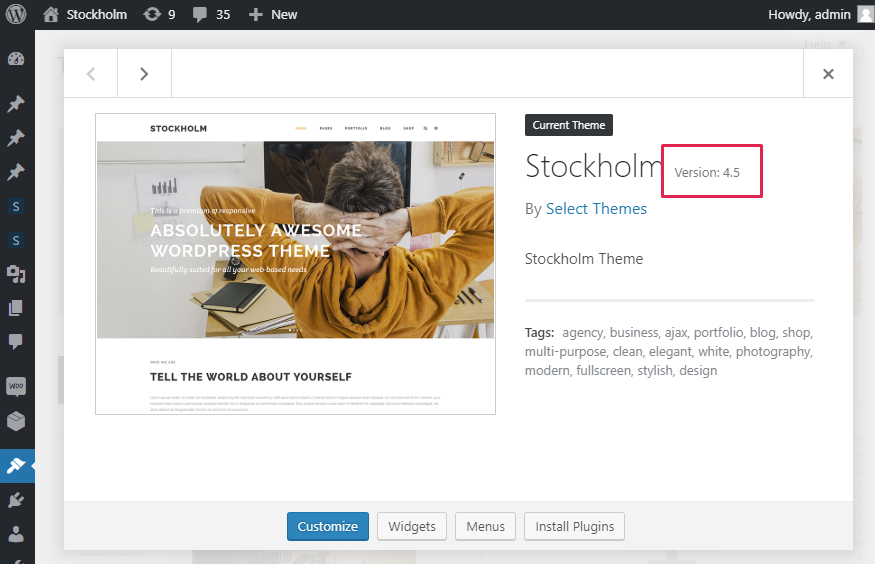Open the New content menu
Screen dimensions: 875x564
tap(273, 15)
